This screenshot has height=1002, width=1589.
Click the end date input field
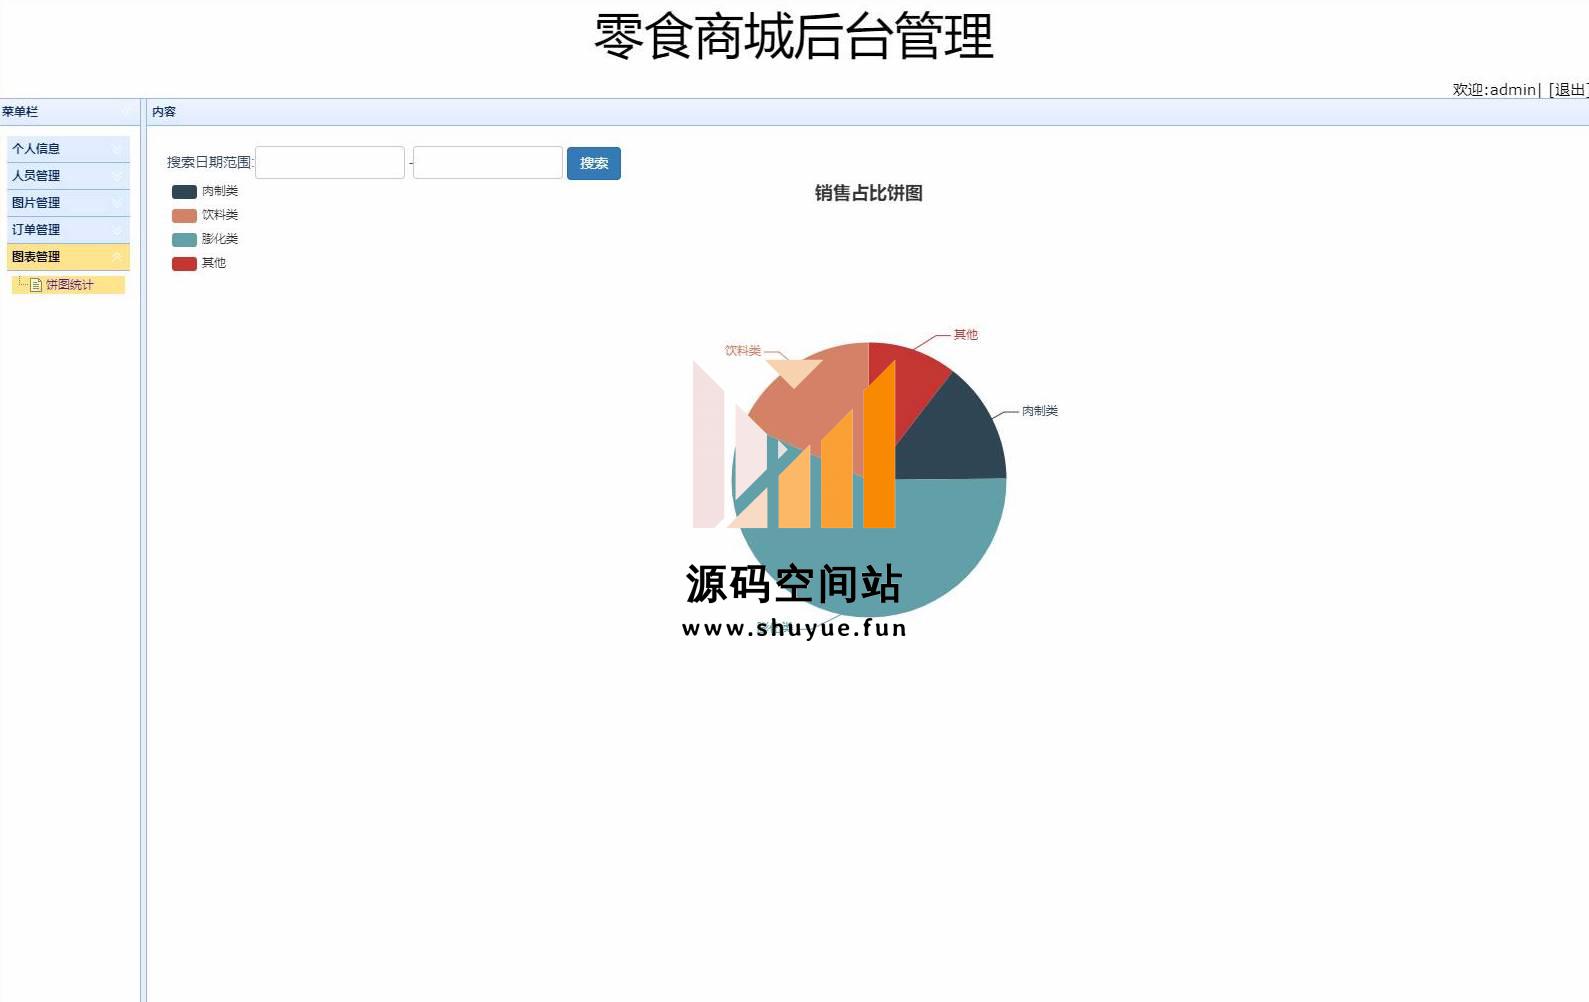[x=488, y=162]
